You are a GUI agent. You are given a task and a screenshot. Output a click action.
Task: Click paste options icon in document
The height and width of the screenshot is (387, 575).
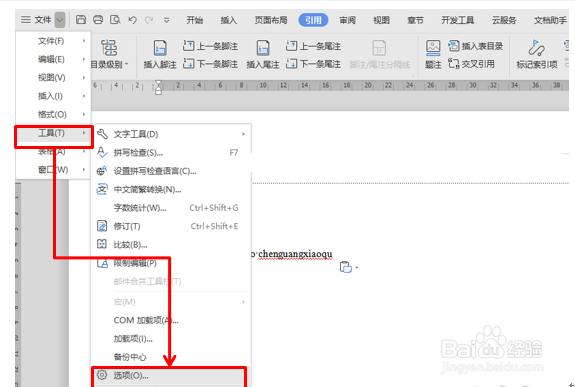(x=345, y=267)
